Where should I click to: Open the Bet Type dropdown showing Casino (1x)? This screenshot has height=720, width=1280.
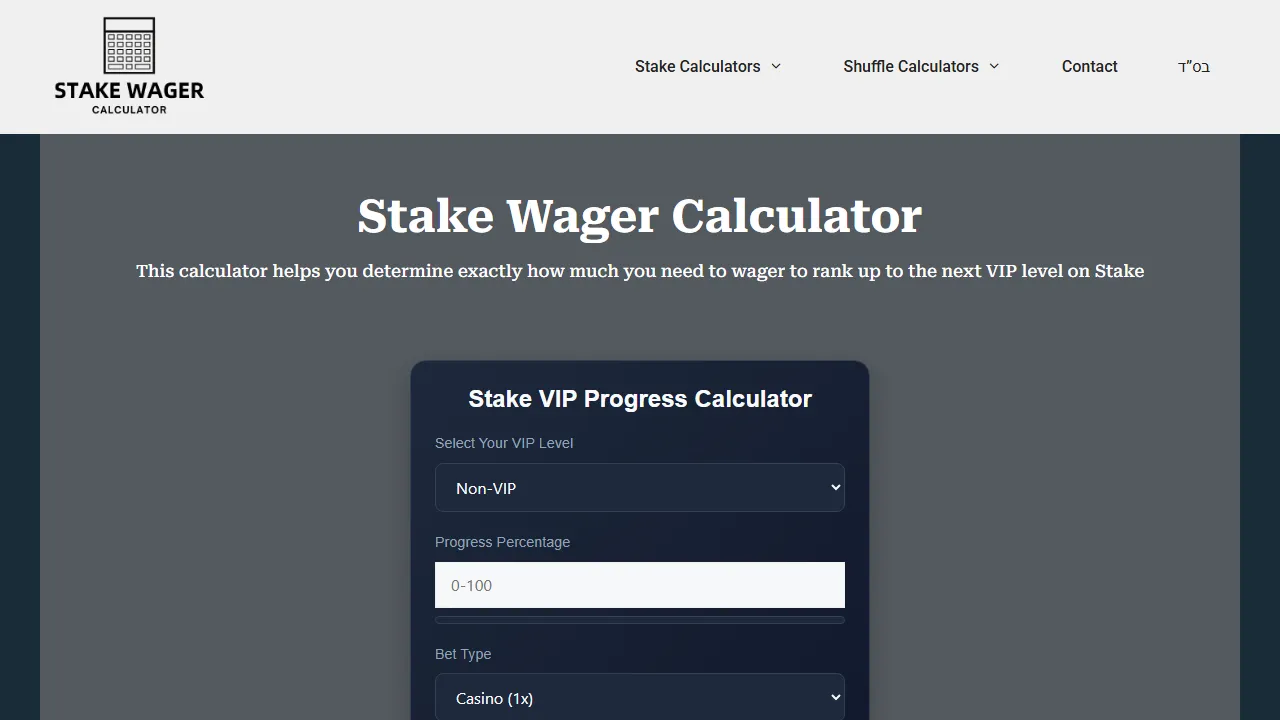tap(640, 697)
